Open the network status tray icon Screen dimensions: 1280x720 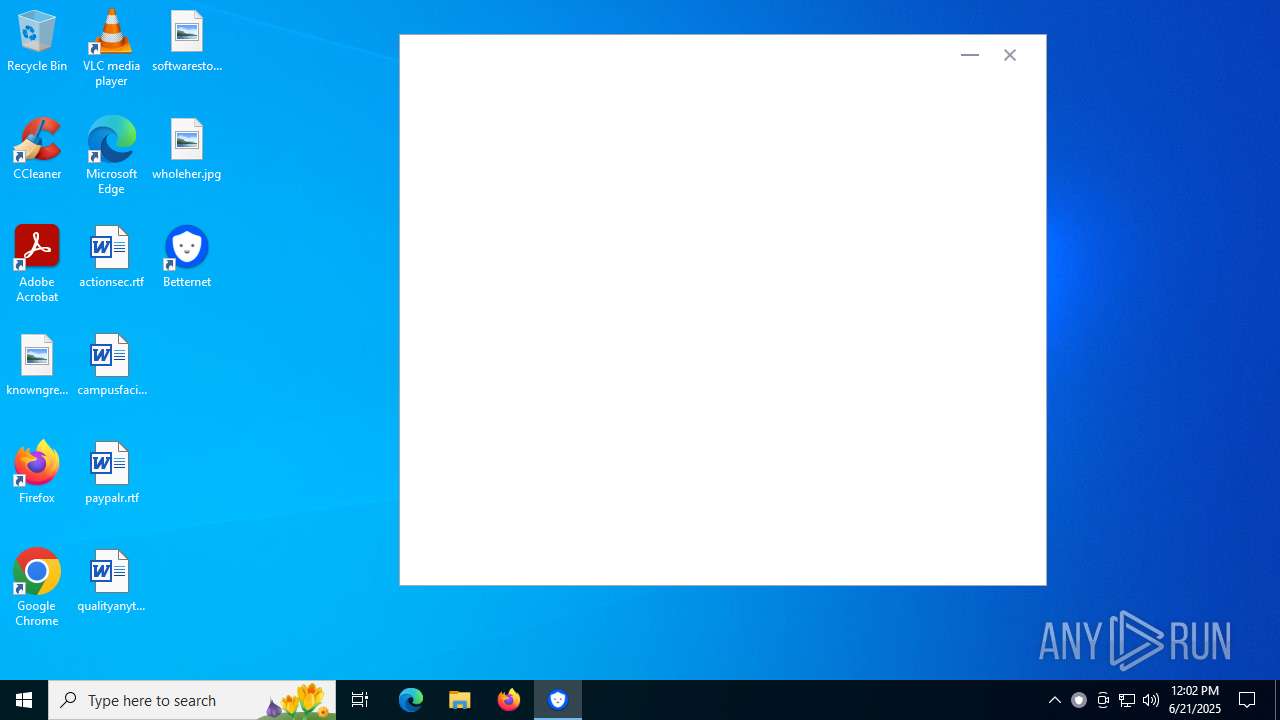[x=1127, y=700]
